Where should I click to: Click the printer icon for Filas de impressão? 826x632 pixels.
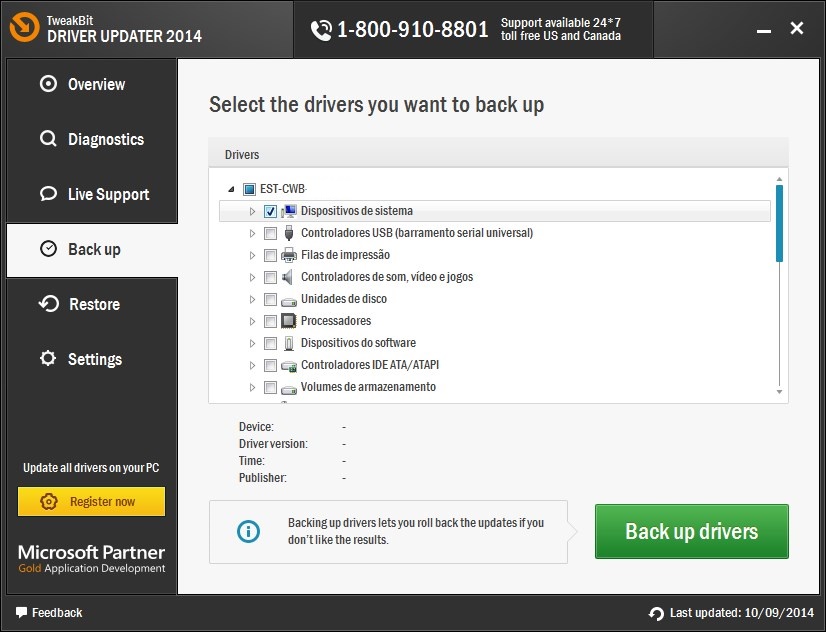[289, 255]
